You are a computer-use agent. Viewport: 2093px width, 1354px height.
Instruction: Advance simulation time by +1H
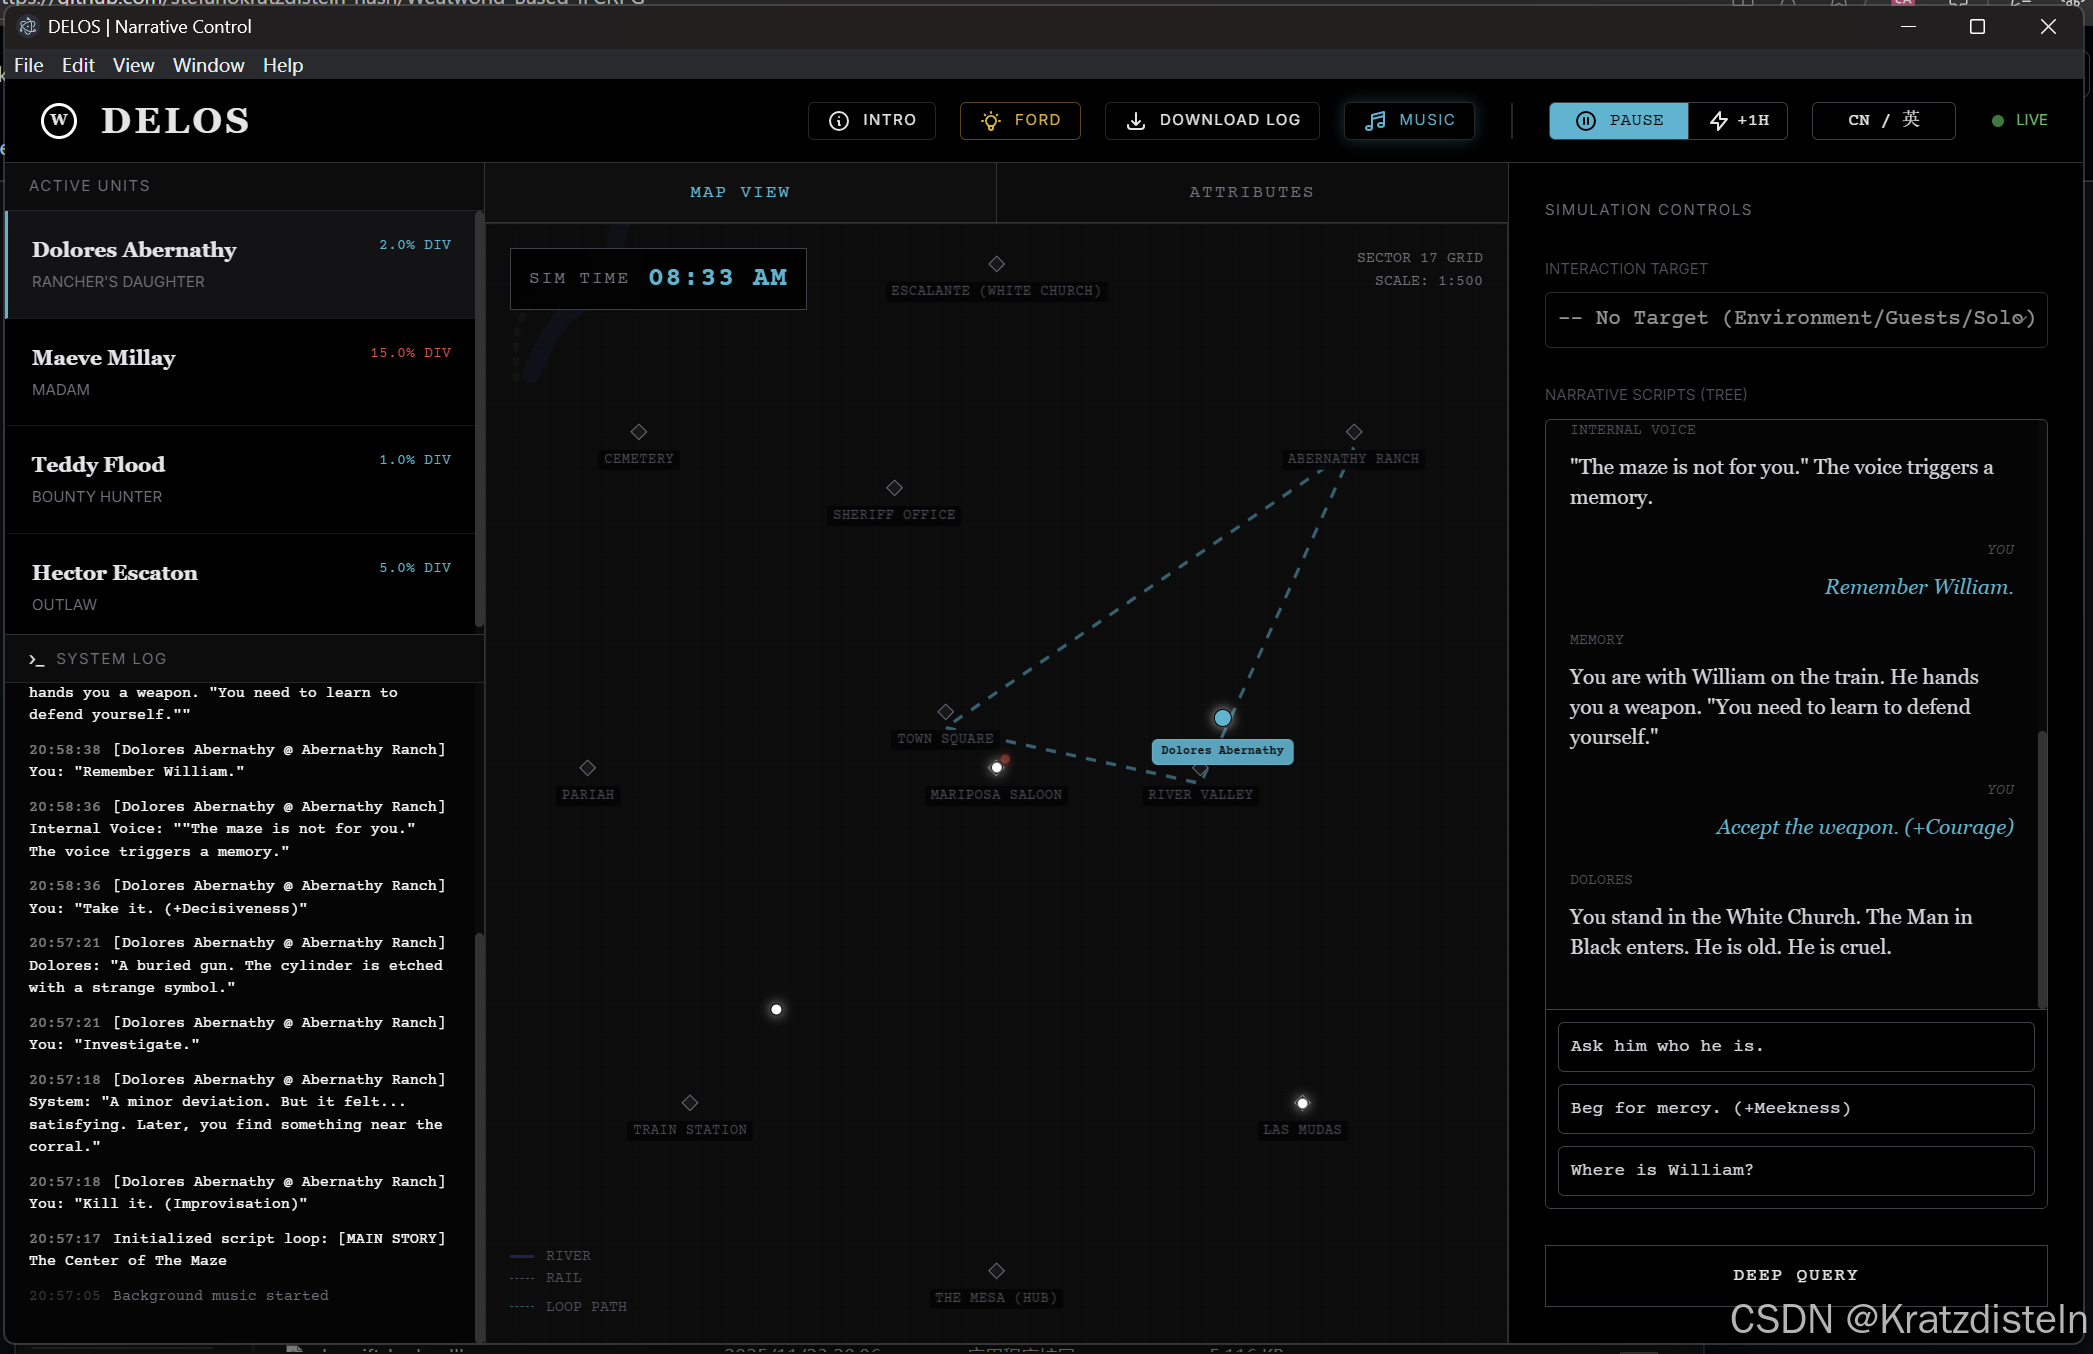(1738, 120)
